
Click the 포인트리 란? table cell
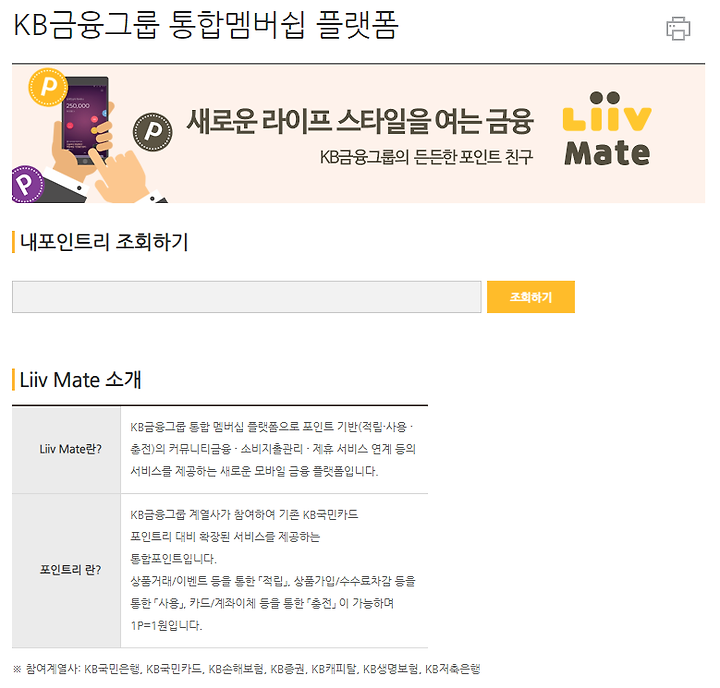tap(66, 571)
